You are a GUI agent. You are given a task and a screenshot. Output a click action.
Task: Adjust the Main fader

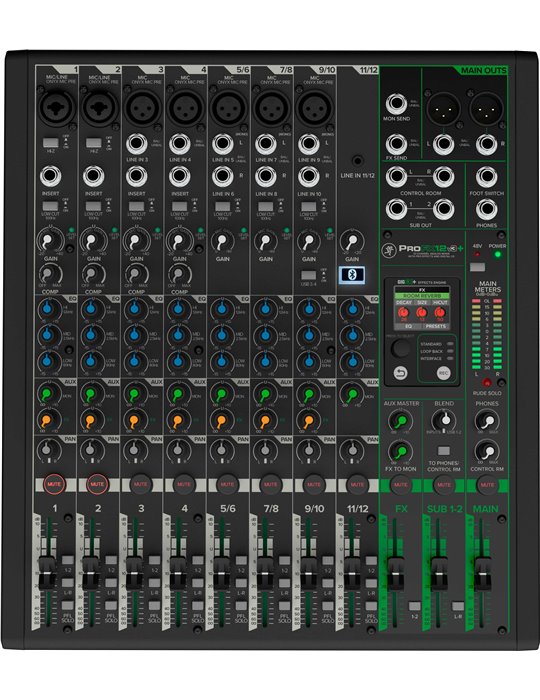point(482,572)
